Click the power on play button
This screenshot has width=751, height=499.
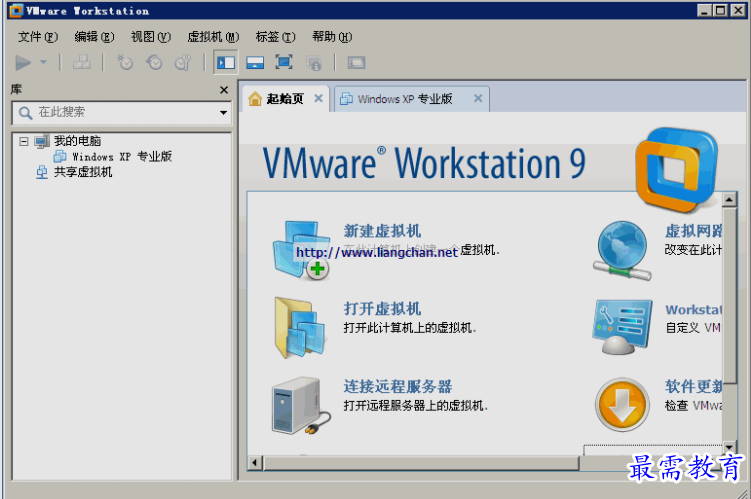tap(23, 62)
